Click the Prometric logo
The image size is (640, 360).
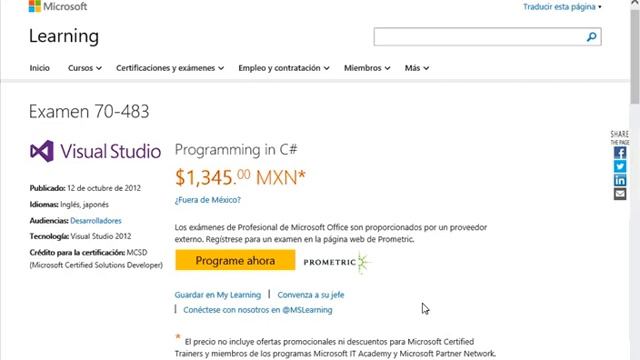(336, 262)
